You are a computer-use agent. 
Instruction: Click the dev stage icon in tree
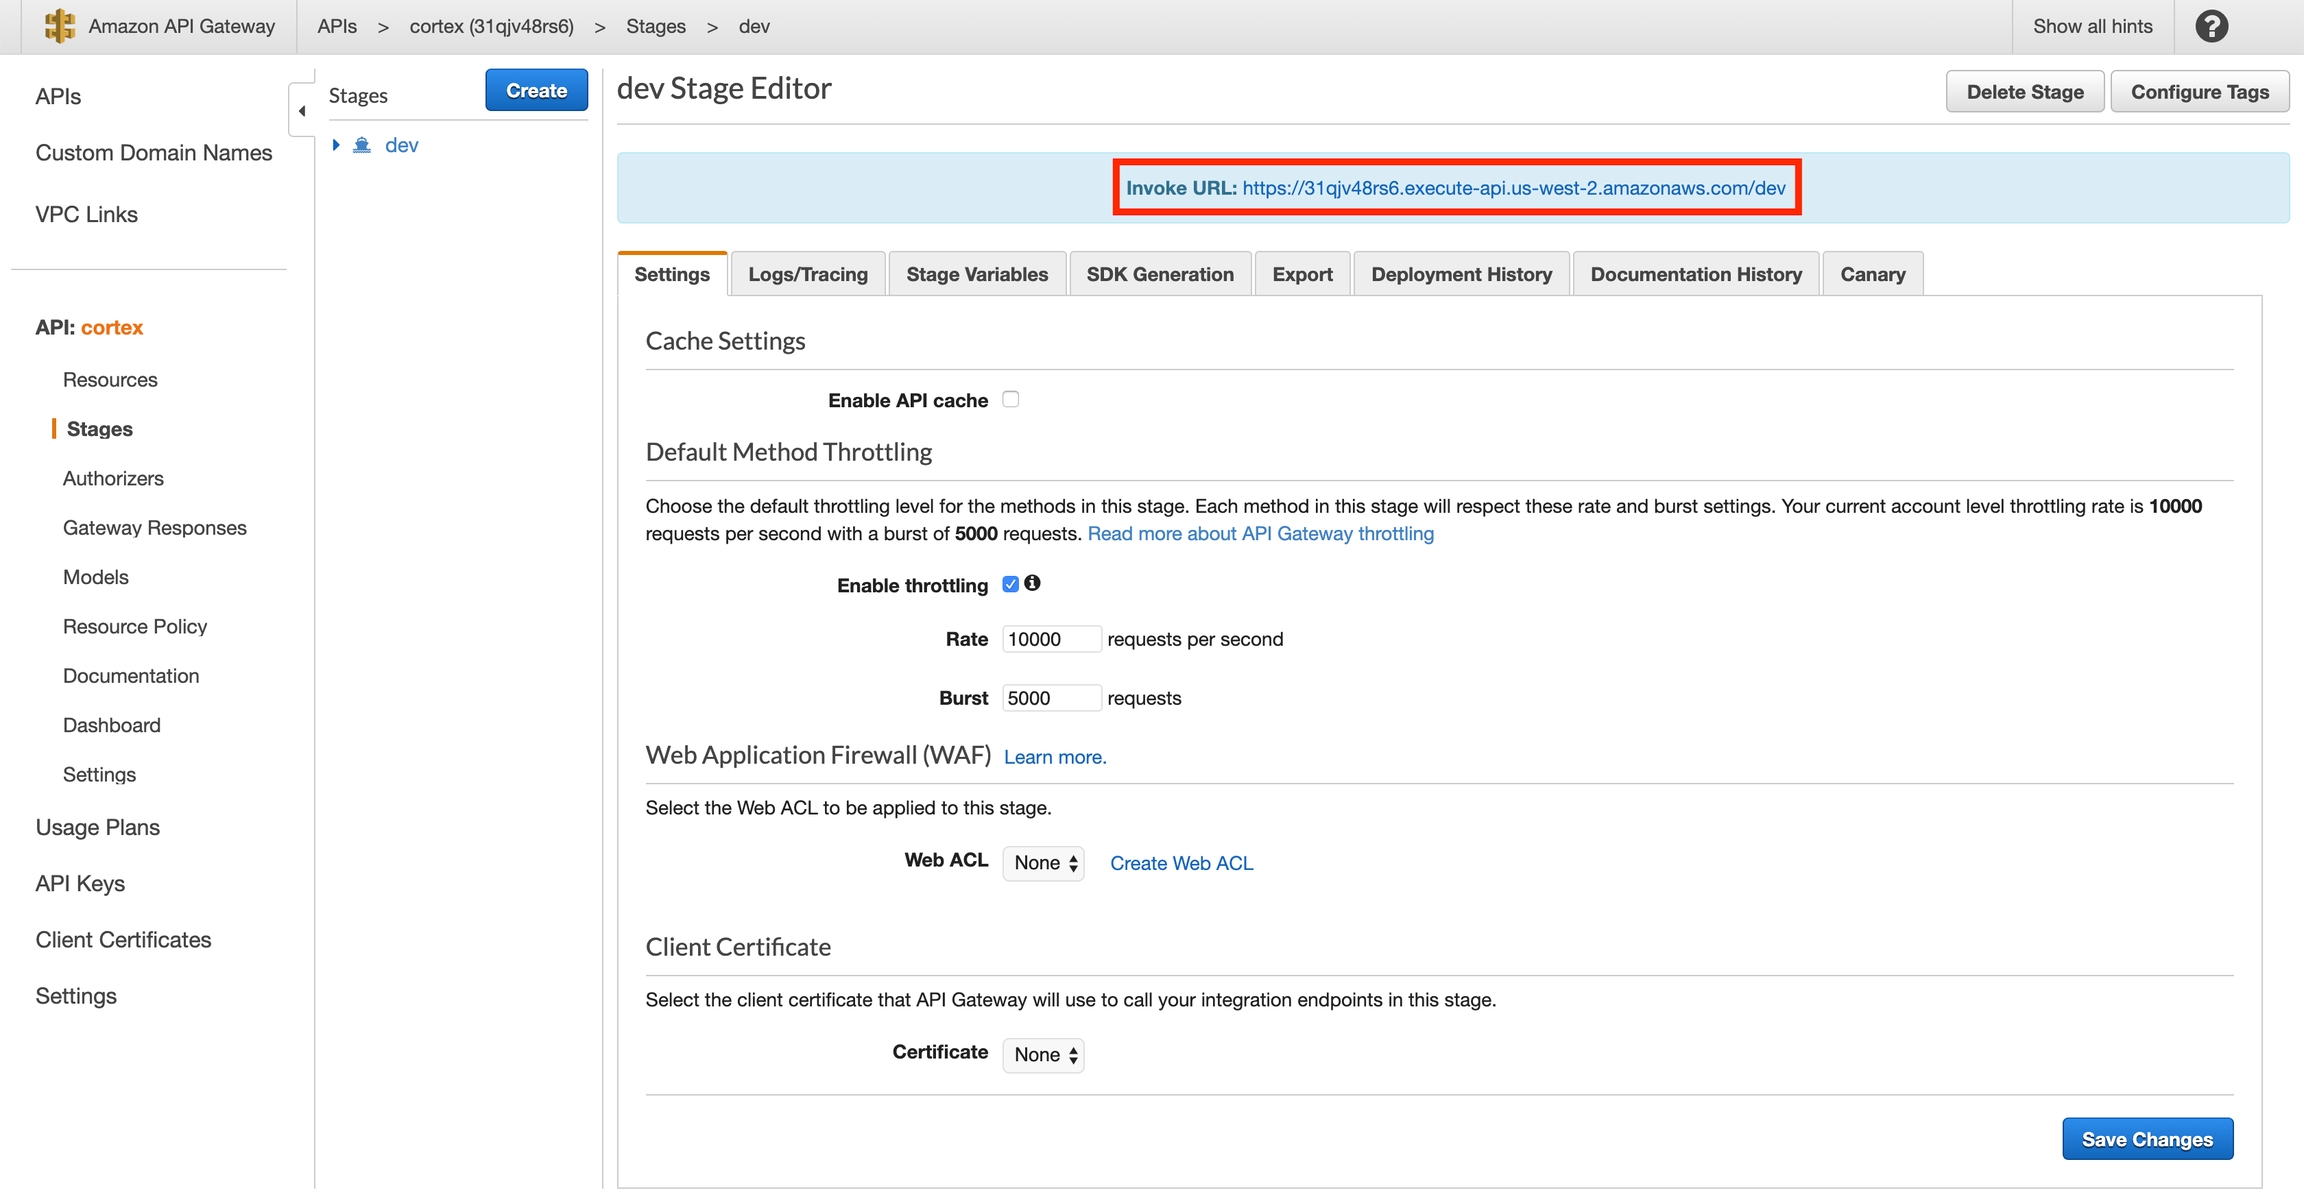point(362,146)
